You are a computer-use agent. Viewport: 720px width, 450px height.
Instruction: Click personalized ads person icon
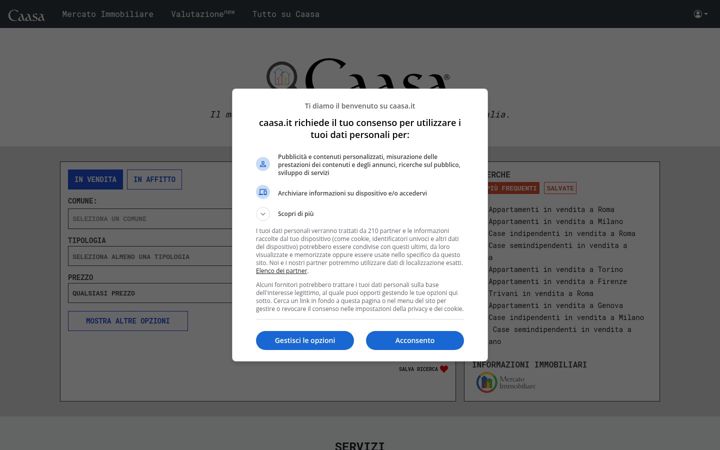tap(263, 164)
